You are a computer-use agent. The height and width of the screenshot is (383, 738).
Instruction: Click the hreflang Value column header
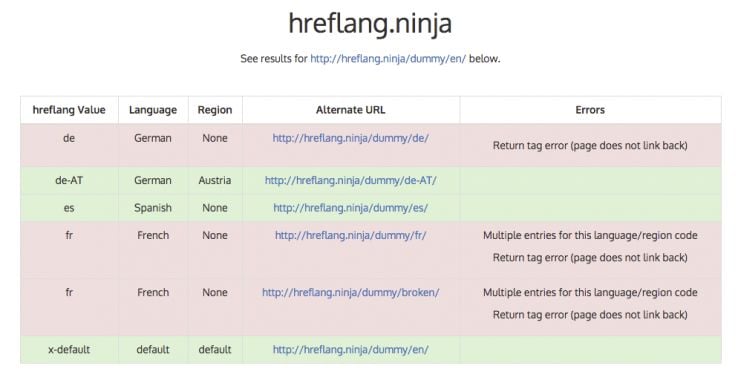pos(69,110)
